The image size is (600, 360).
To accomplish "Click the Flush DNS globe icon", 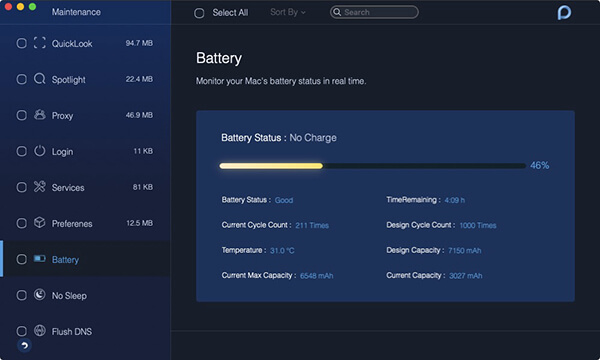I will point(39,331).
